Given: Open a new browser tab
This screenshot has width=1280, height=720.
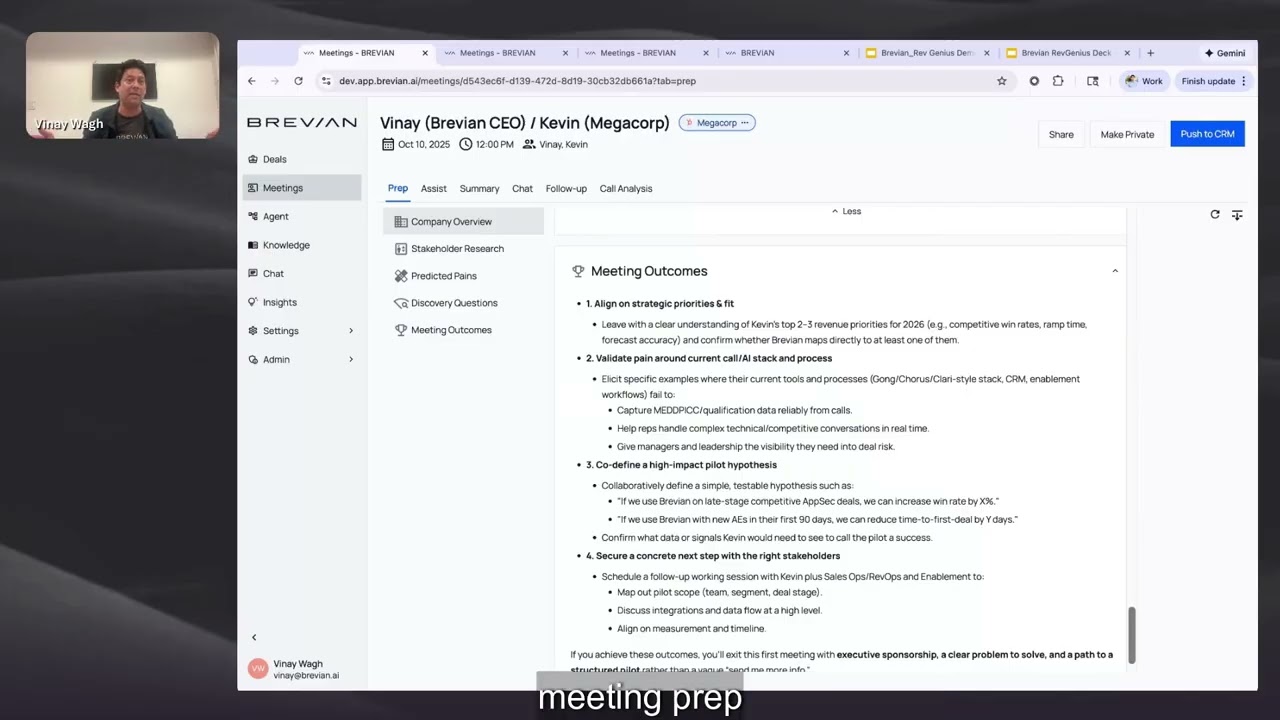Looking at the screenshot, I should pos(1150,53).
